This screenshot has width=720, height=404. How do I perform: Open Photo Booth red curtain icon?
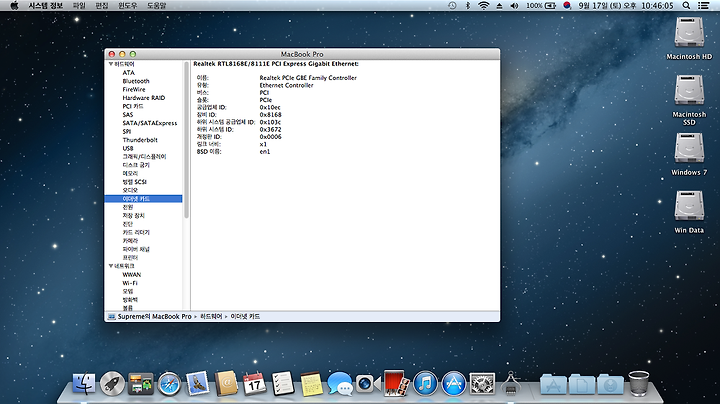pyautogui.click(x=397, y=383)
